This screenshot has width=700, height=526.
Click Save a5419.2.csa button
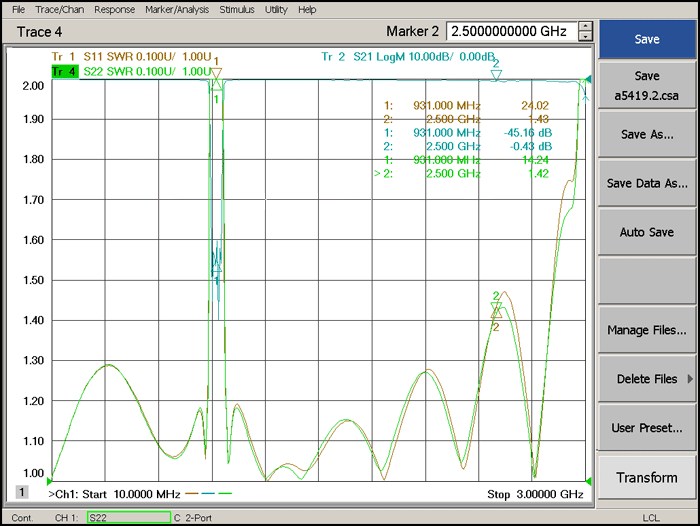647,85
